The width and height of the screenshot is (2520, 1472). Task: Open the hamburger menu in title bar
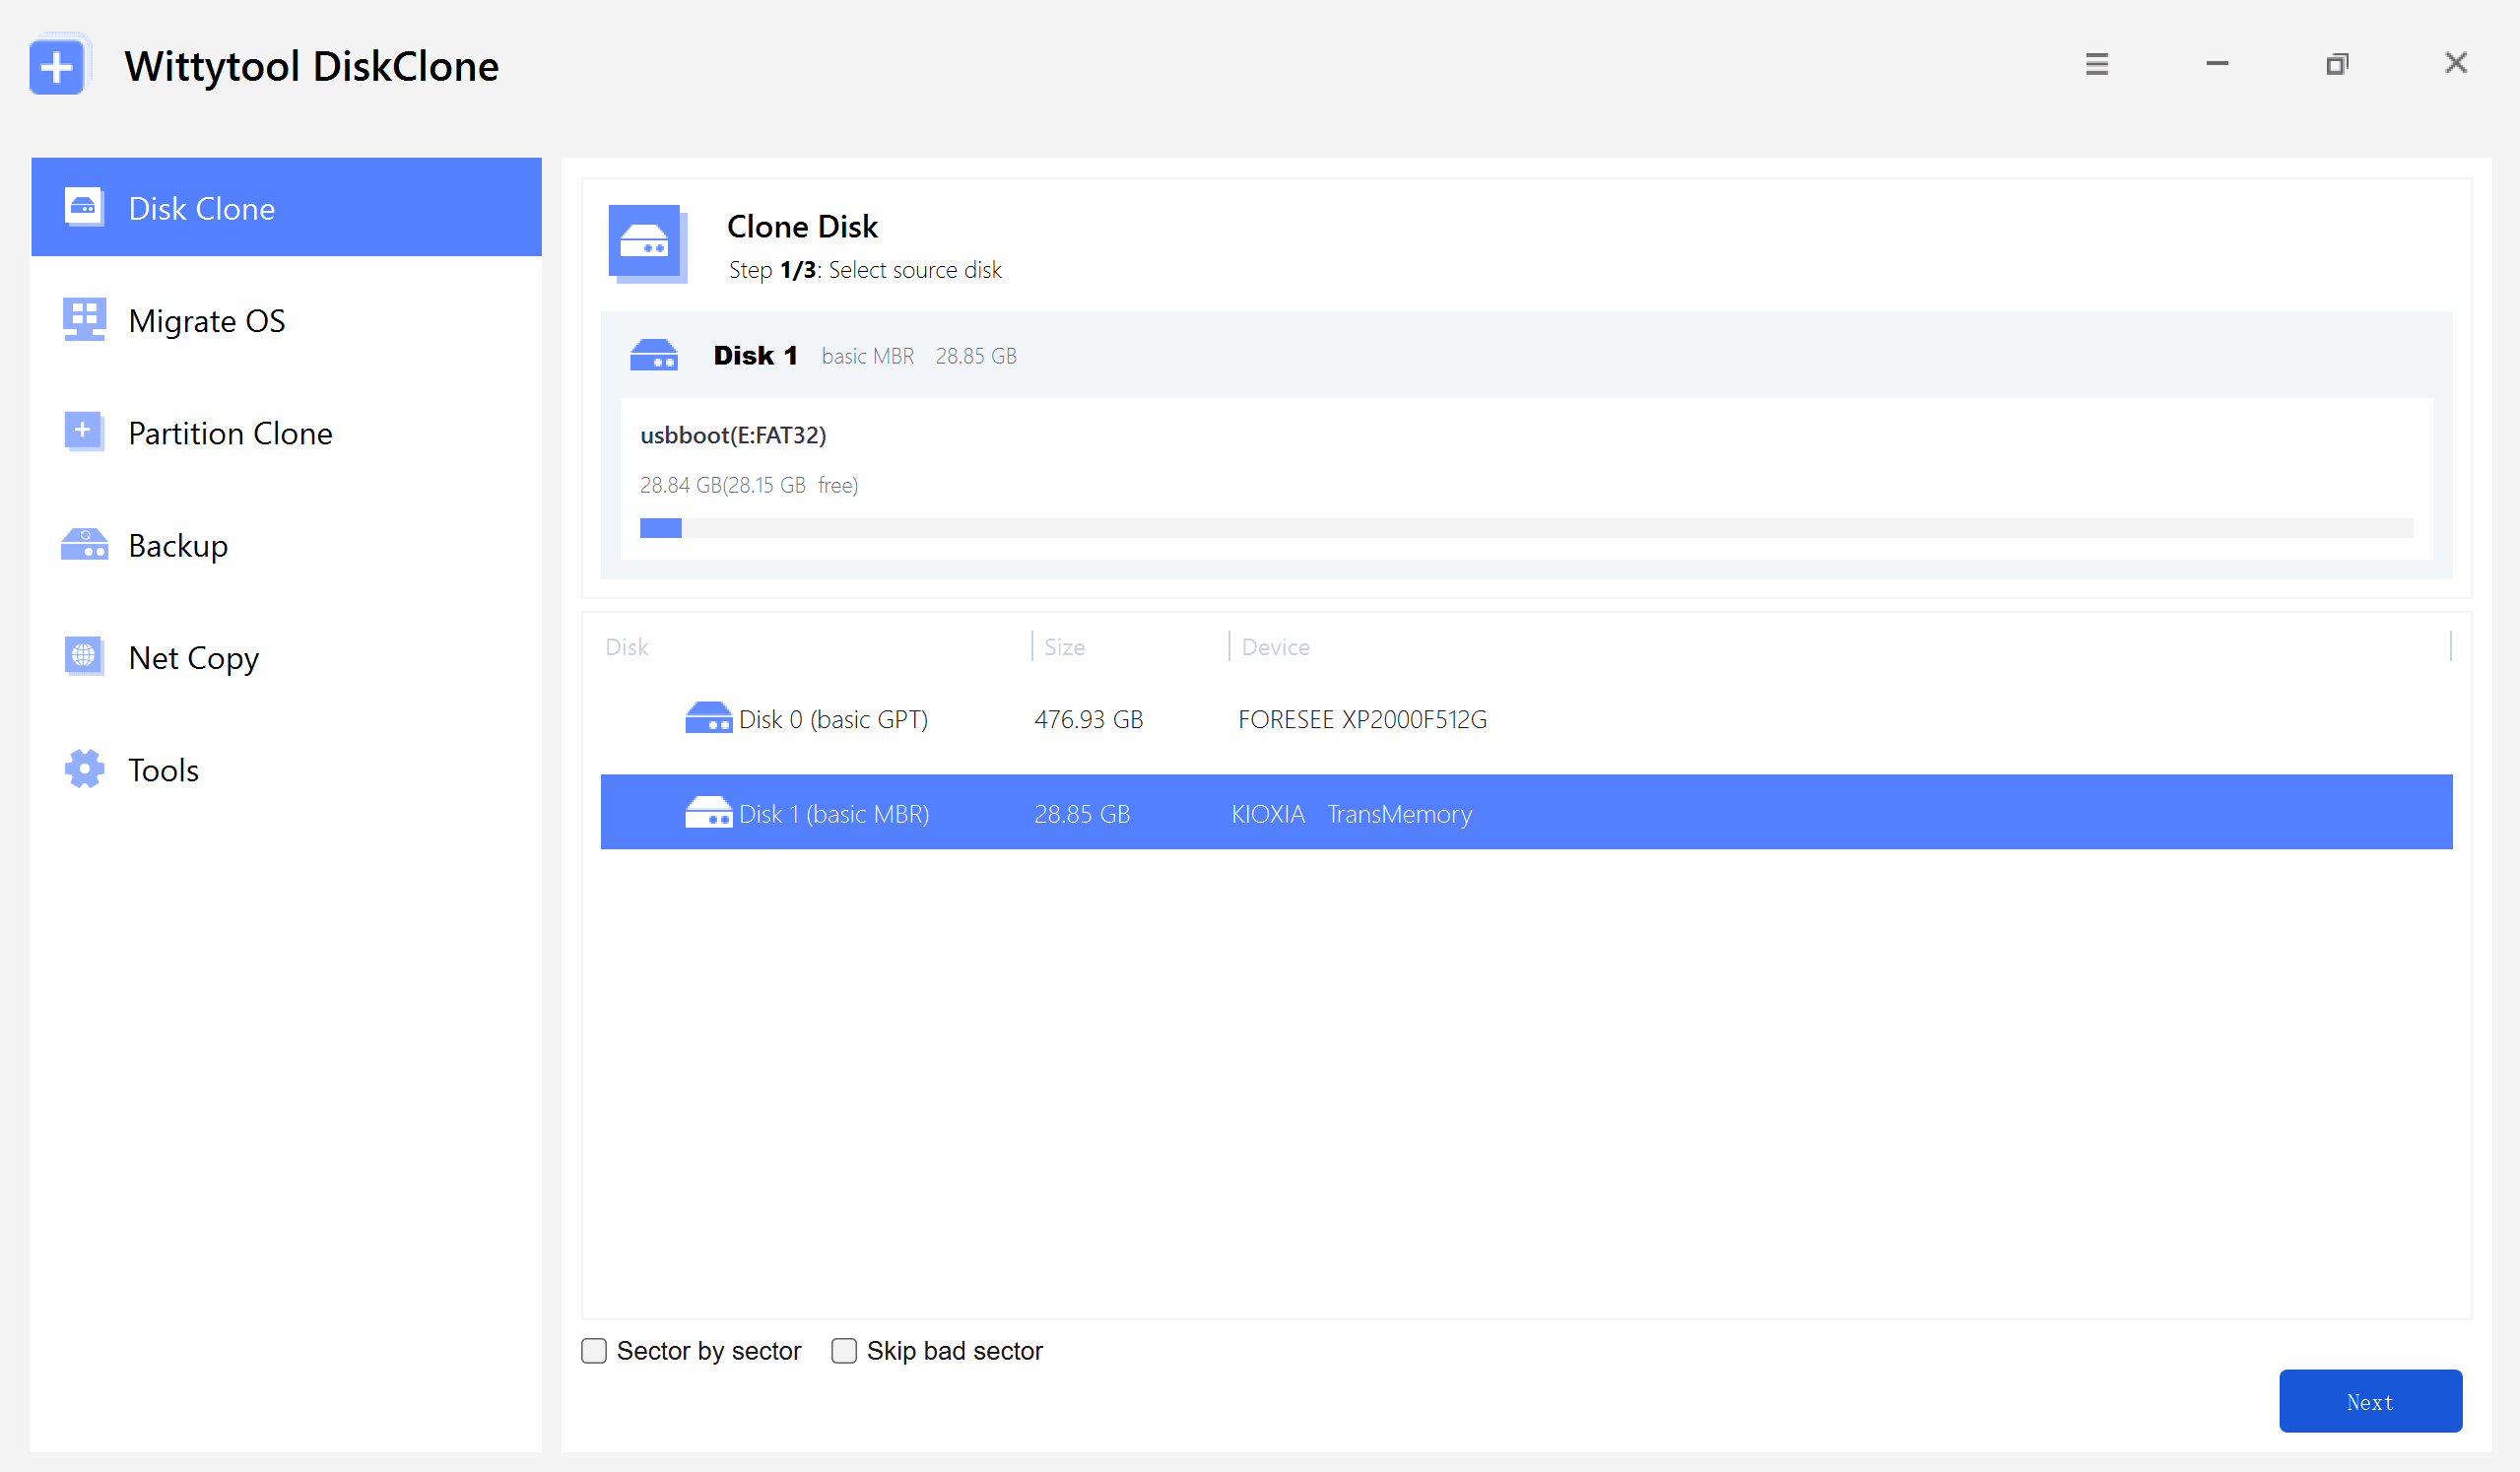click(x=2096, y=64)
